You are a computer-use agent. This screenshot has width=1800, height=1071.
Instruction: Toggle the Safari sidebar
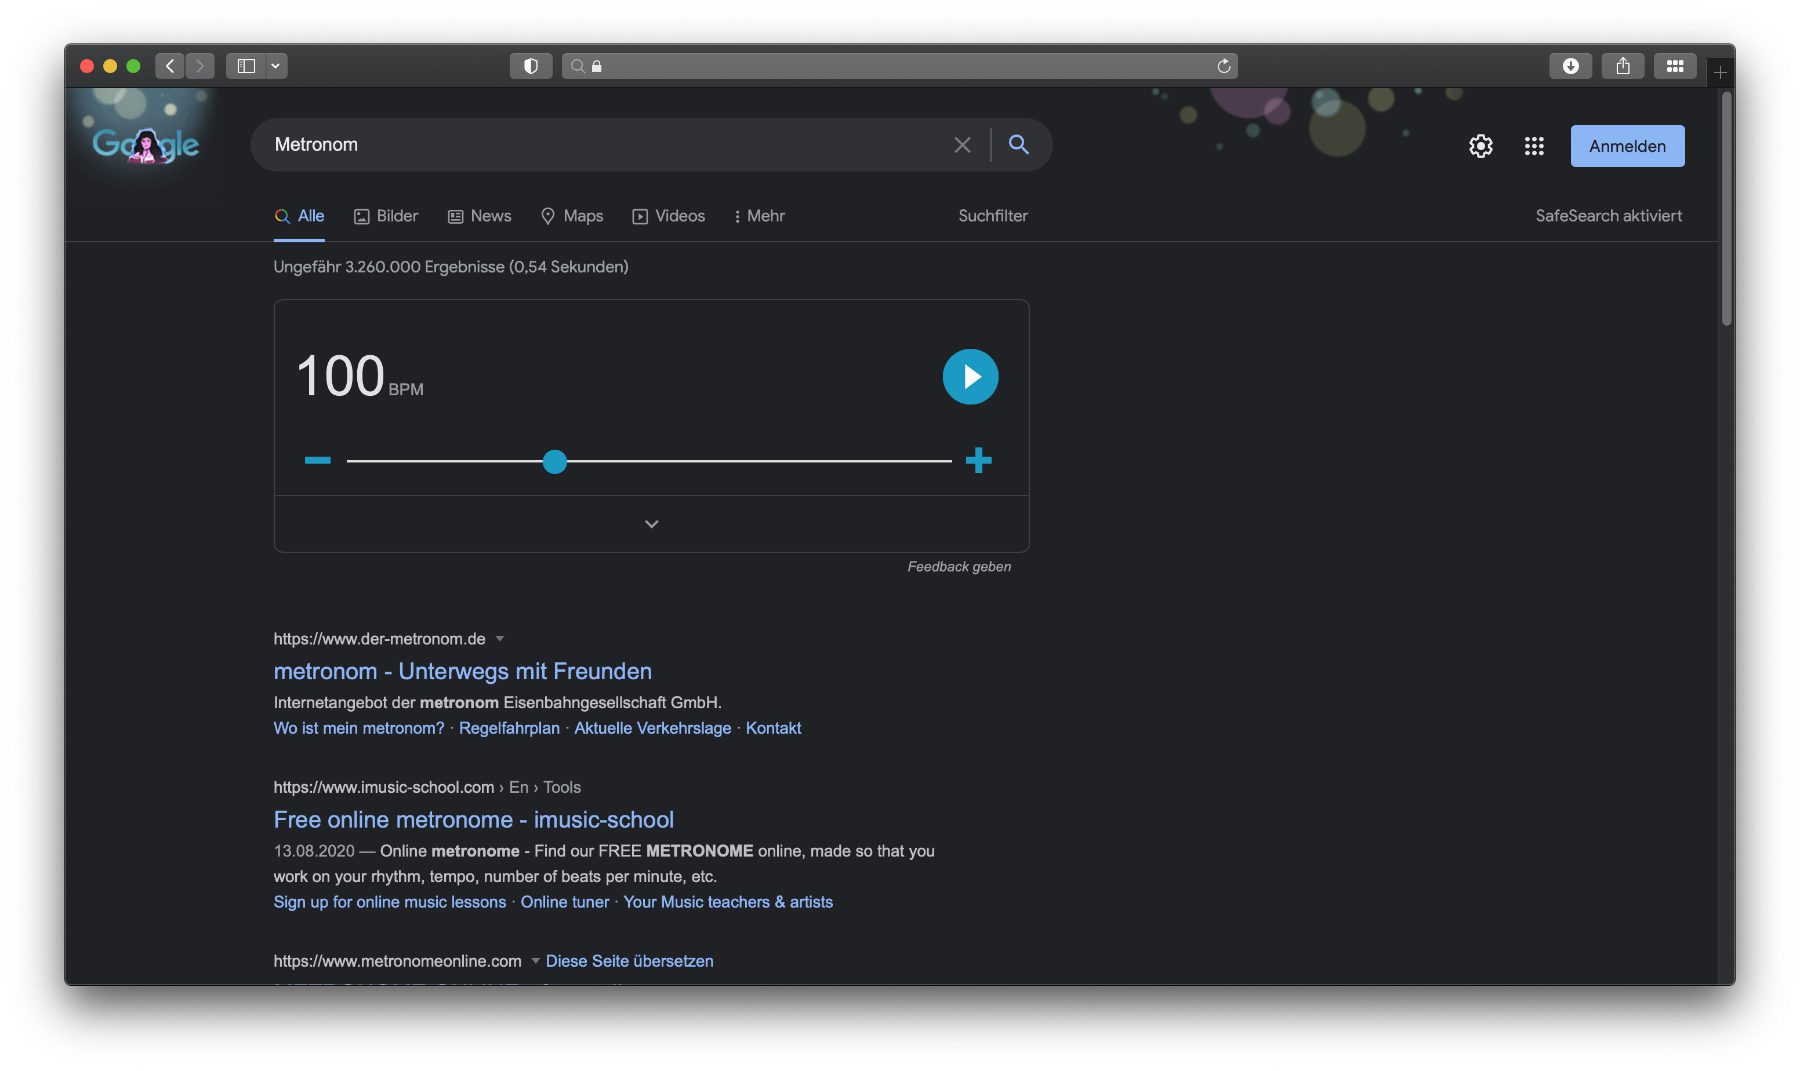click(x=246, y=66)
